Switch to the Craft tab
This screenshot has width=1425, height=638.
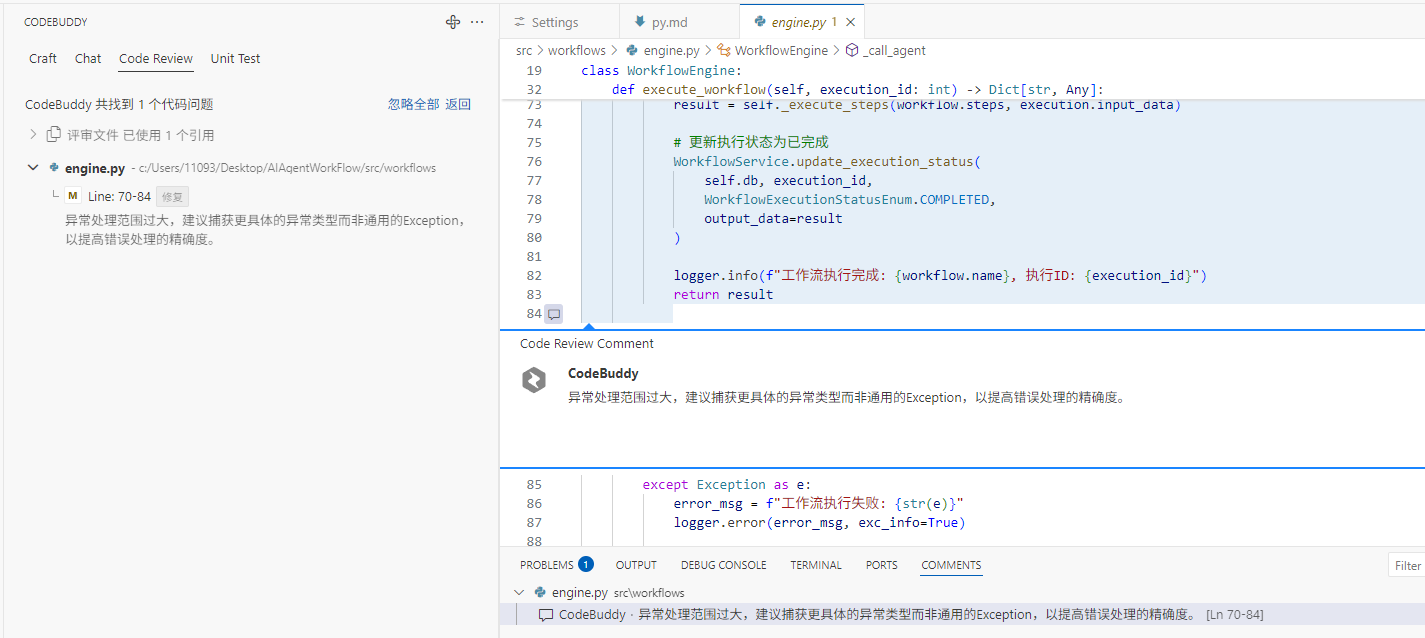point(43,58)
